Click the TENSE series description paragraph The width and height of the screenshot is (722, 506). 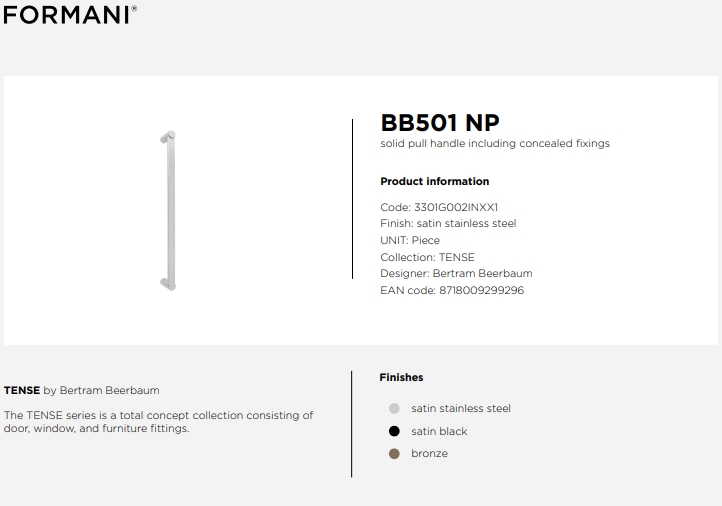(x=158, y=422)
